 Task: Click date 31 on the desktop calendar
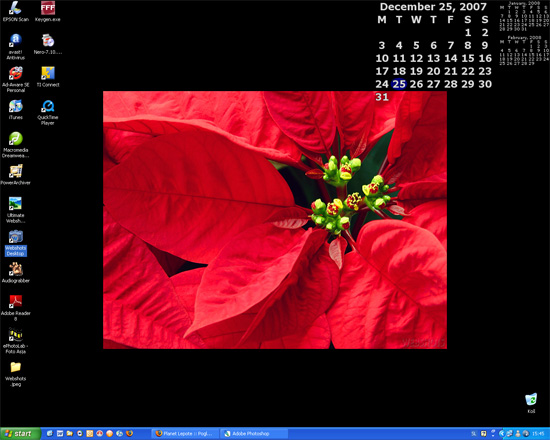(382, 97)
